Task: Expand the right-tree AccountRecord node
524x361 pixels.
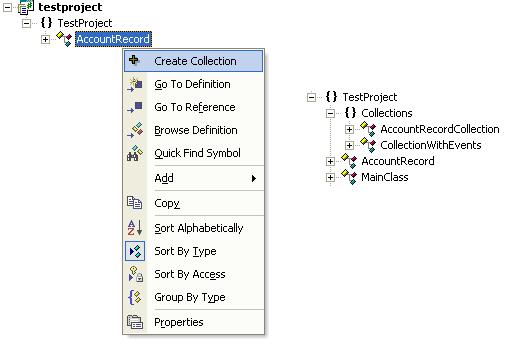Action: coord(330,161)
